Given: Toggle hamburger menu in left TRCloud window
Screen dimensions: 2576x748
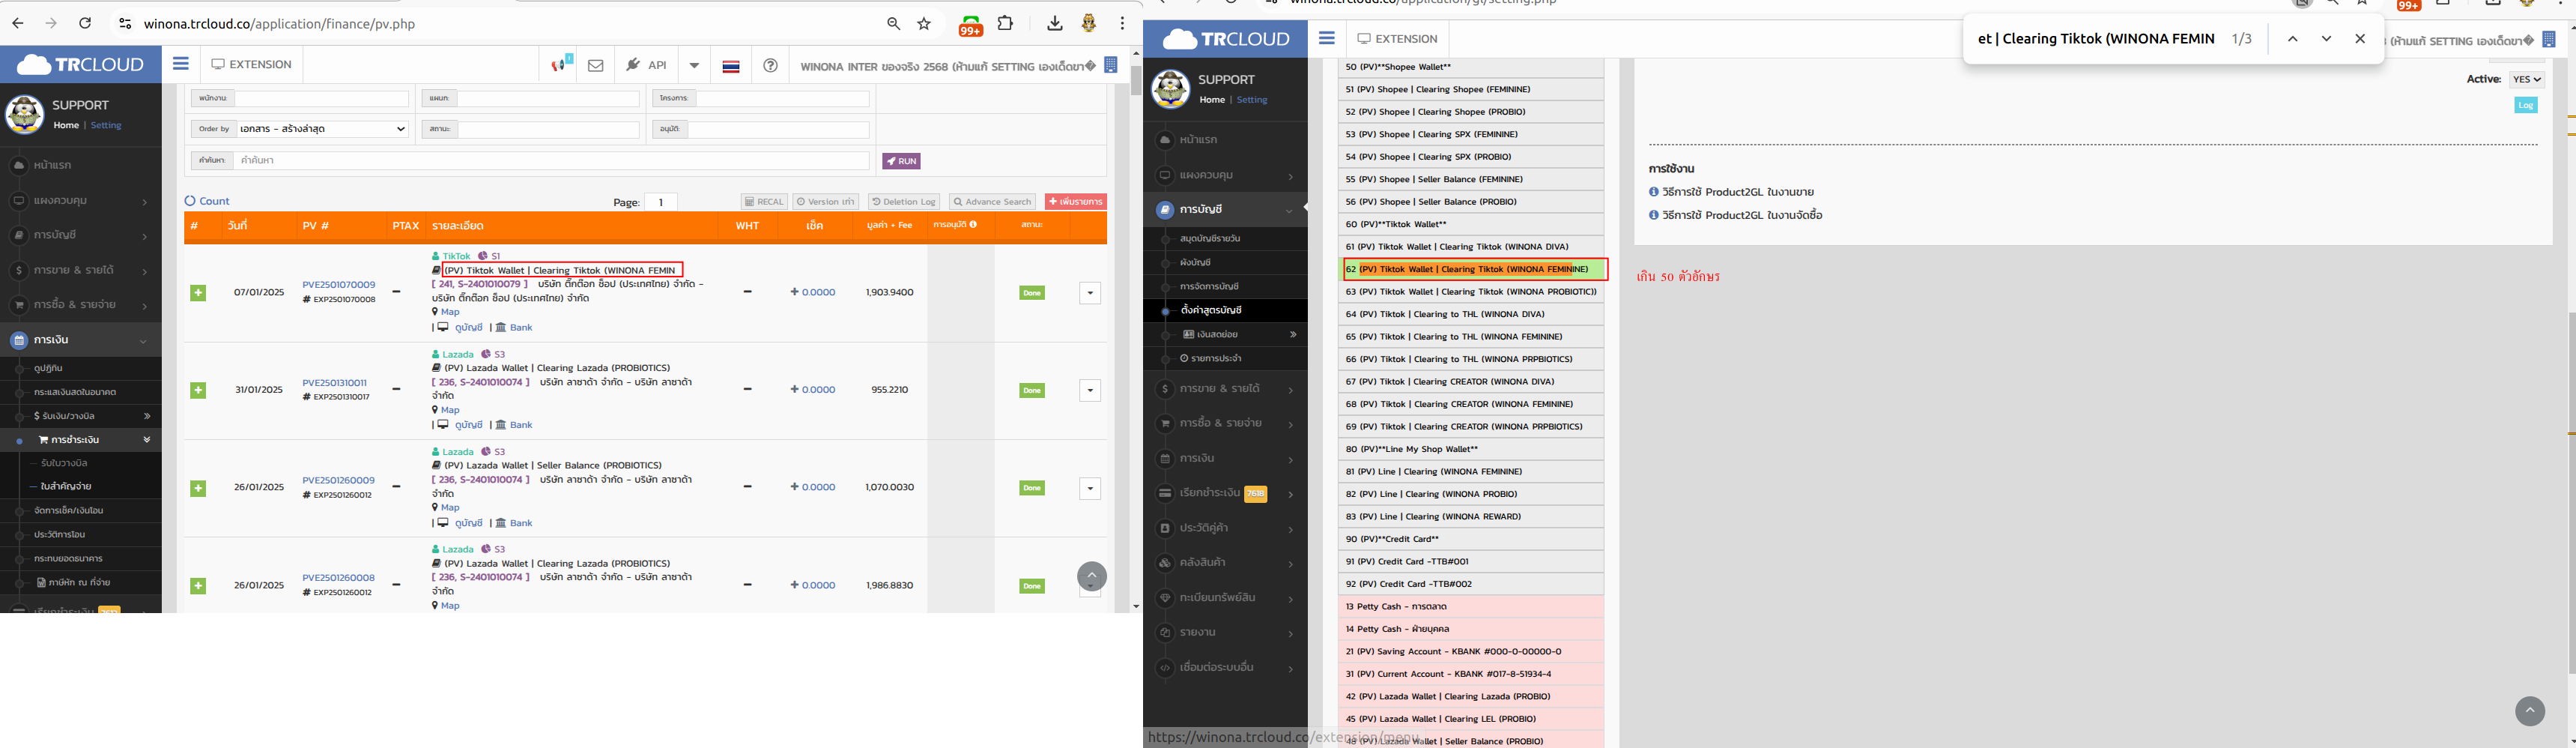Looking at the screenshot, I should point(181,64).
